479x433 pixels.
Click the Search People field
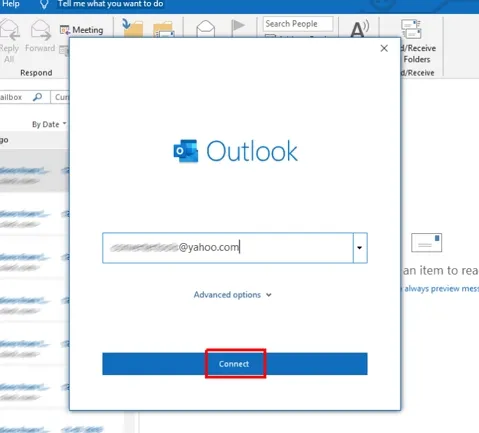click(x=298, y=24)
